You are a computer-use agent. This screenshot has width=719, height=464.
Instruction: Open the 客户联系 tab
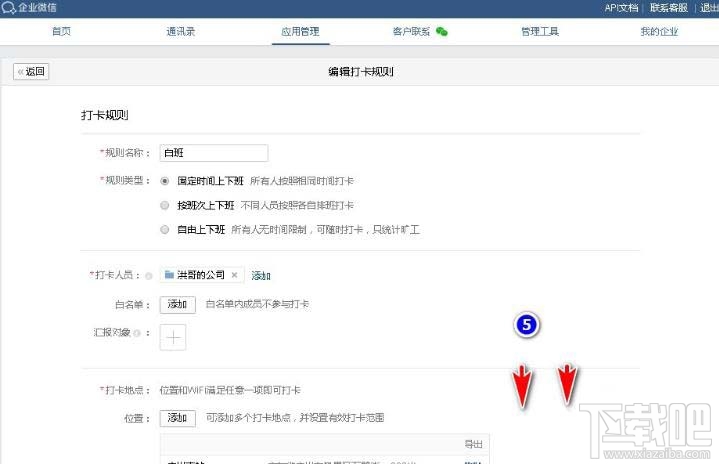(x=411, y=31)
